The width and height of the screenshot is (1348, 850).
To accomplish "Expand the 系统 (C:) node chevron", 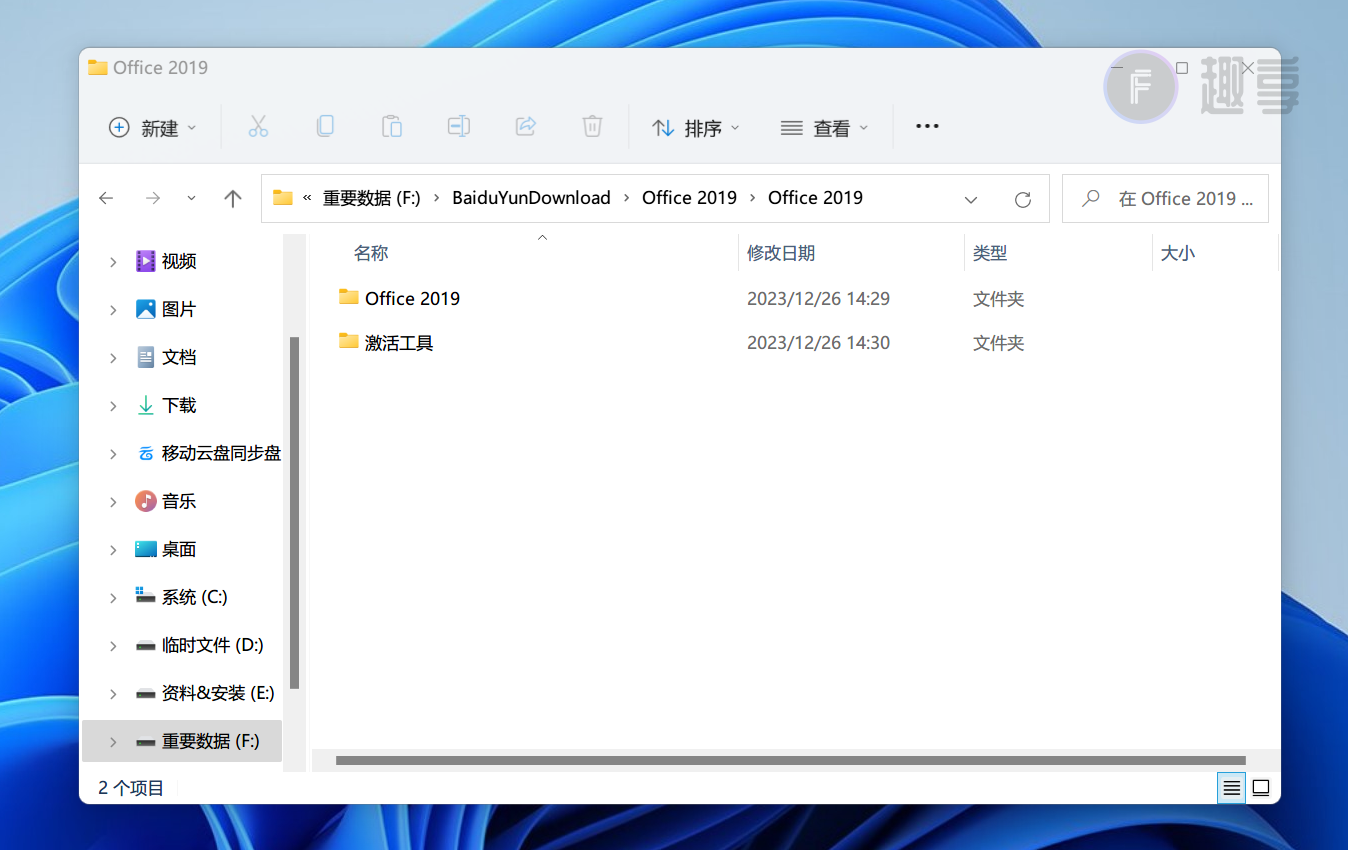I will tap(113, 598).
